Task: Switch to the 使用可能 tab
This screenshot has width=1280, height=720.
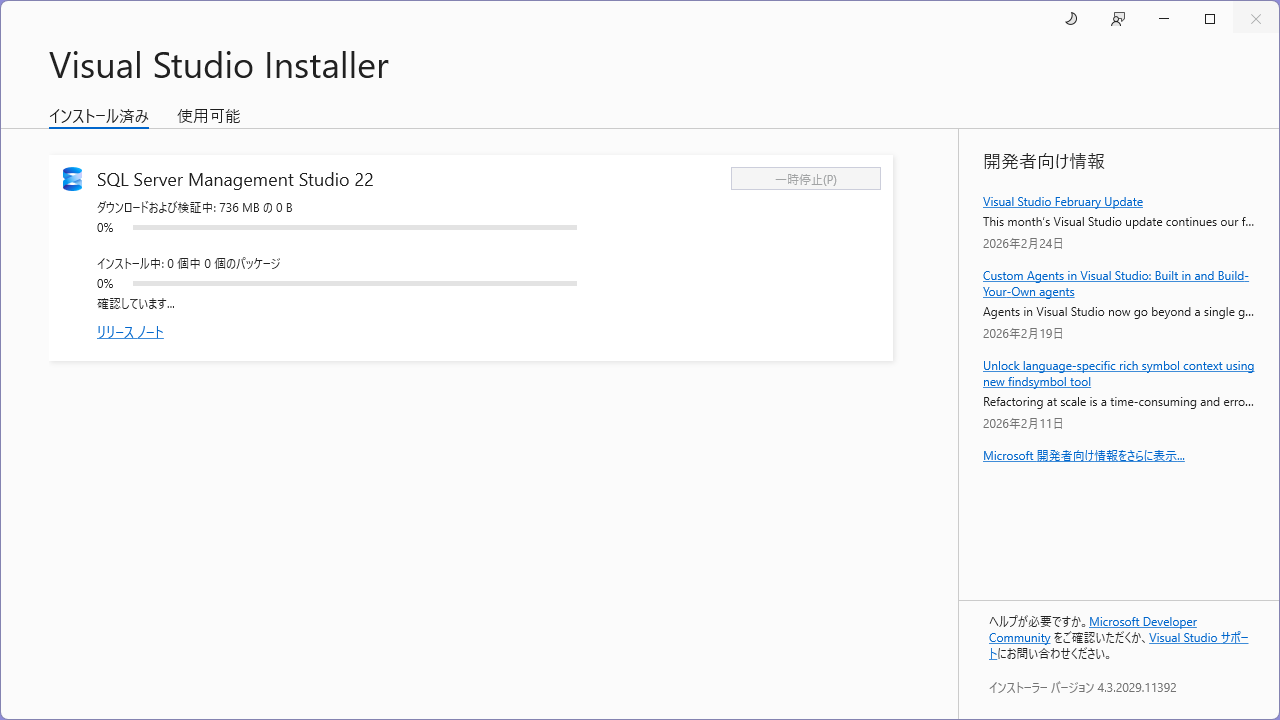Action: point(208,116)
